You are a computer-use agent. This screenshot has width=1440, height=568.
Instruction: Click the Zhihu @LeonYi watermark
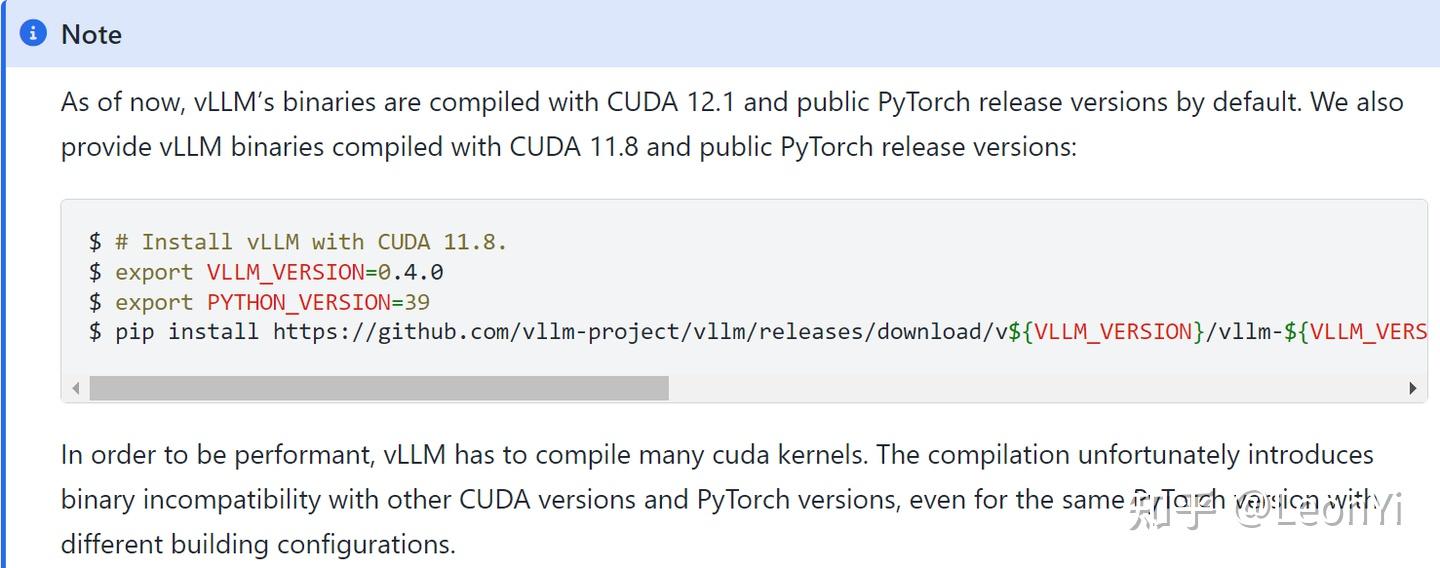1265,511
